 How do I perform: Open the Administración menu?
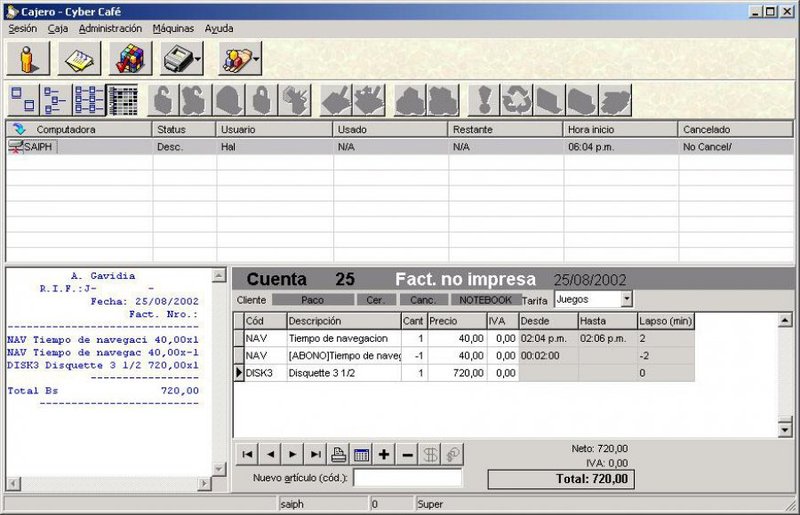110,29
